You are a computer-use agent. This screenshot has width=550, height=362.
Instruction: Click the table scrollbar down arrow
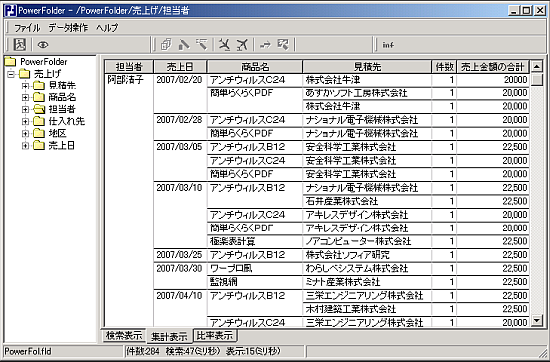[x=537, y=320]
